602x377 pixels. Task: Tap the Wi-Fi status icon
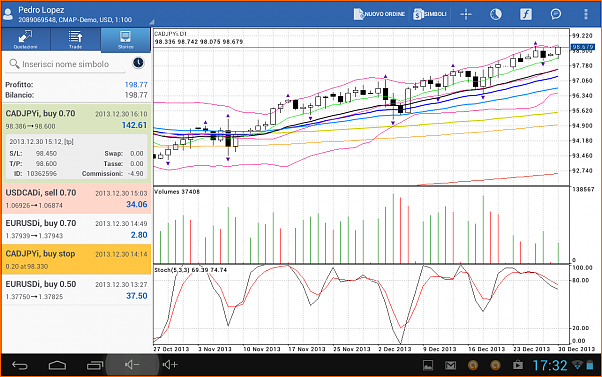coord(577,365)
